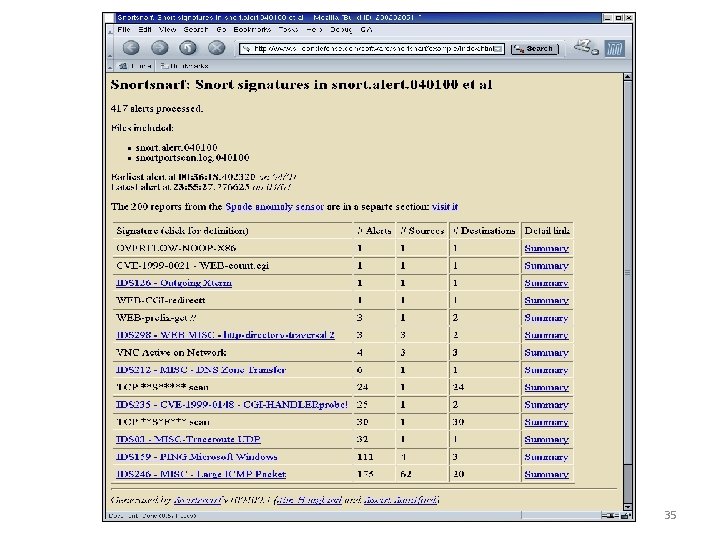Viewport: 720px width, 540px height.
Task: Collapse the personal toolbar using its grippy
Action: click(110, 66)
